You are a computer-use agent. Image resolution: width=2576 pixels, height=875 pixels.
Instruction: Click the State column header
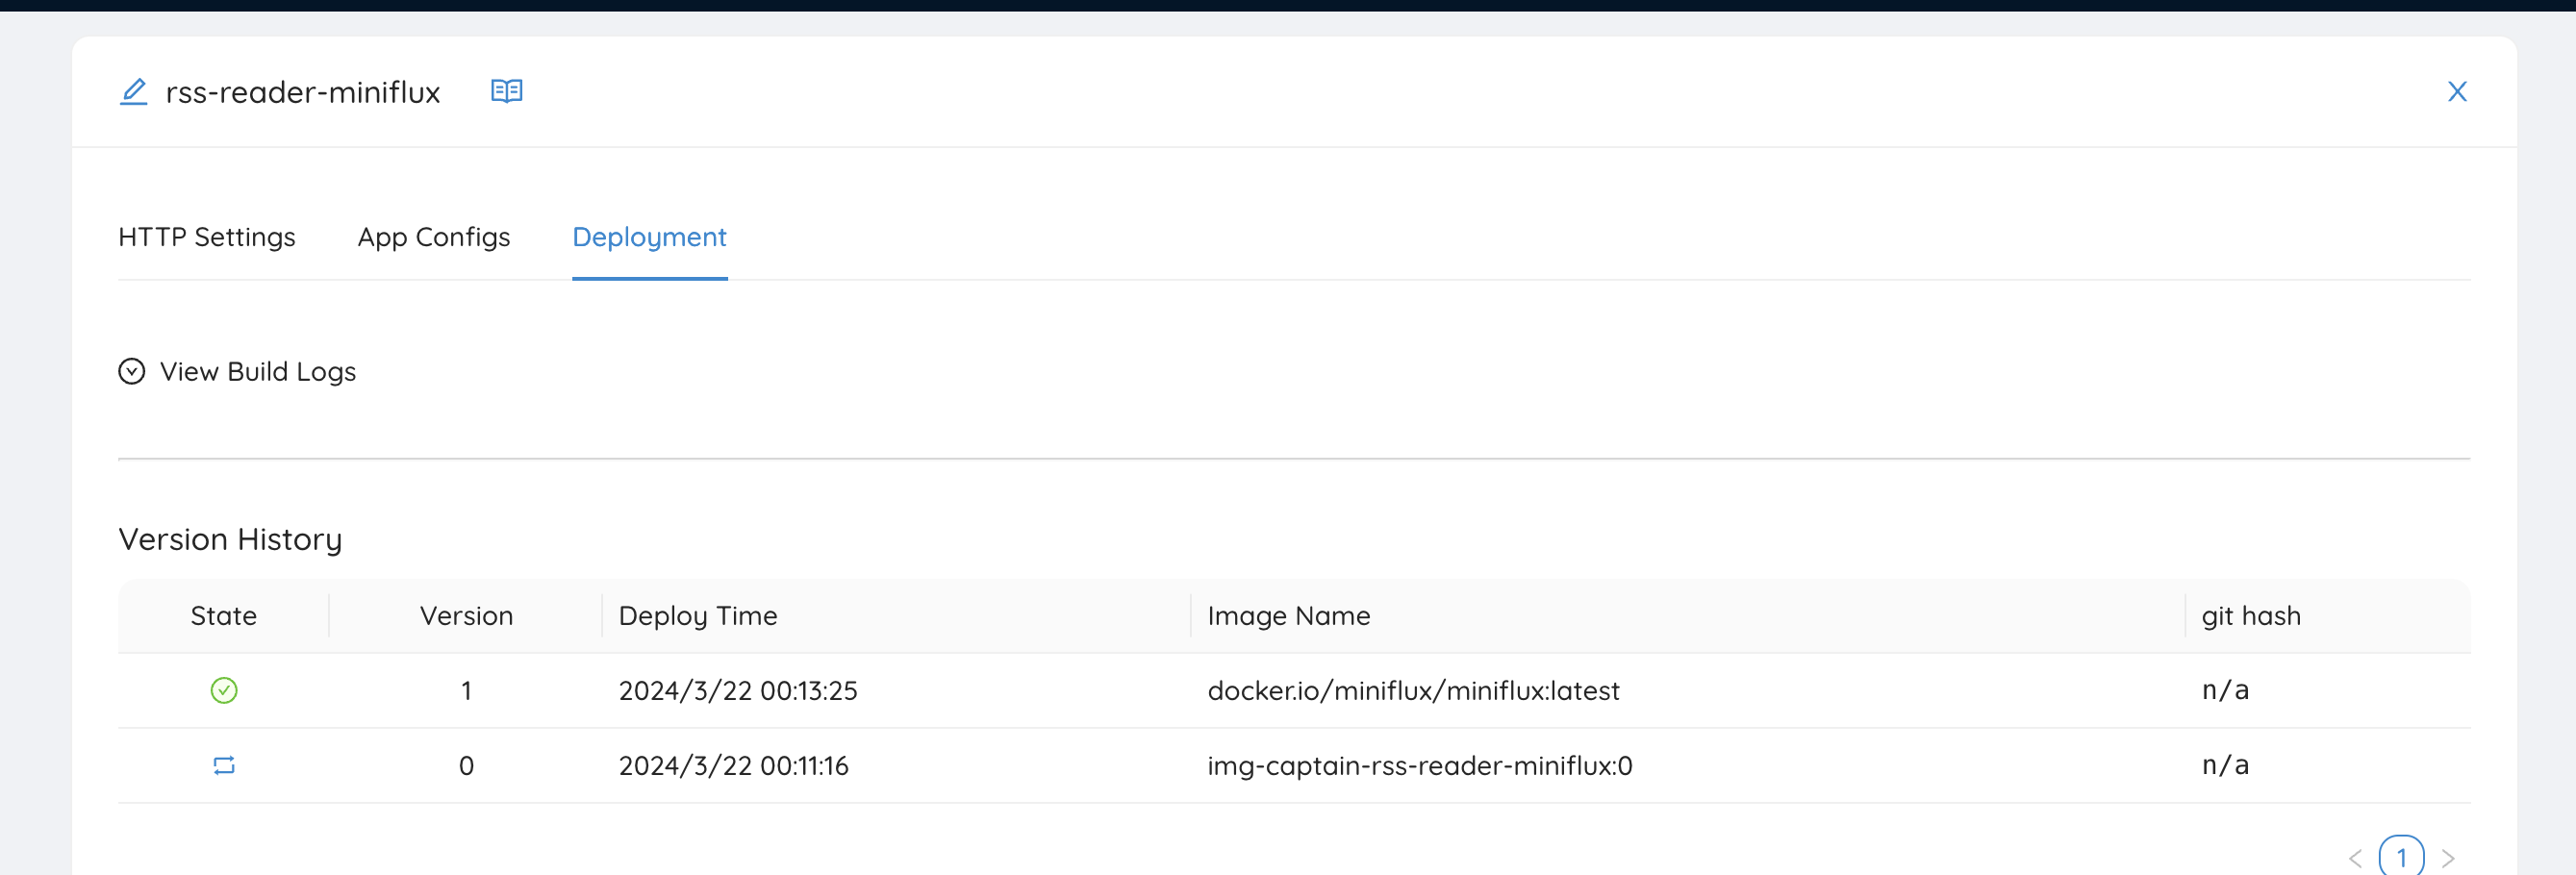[224, 616]
